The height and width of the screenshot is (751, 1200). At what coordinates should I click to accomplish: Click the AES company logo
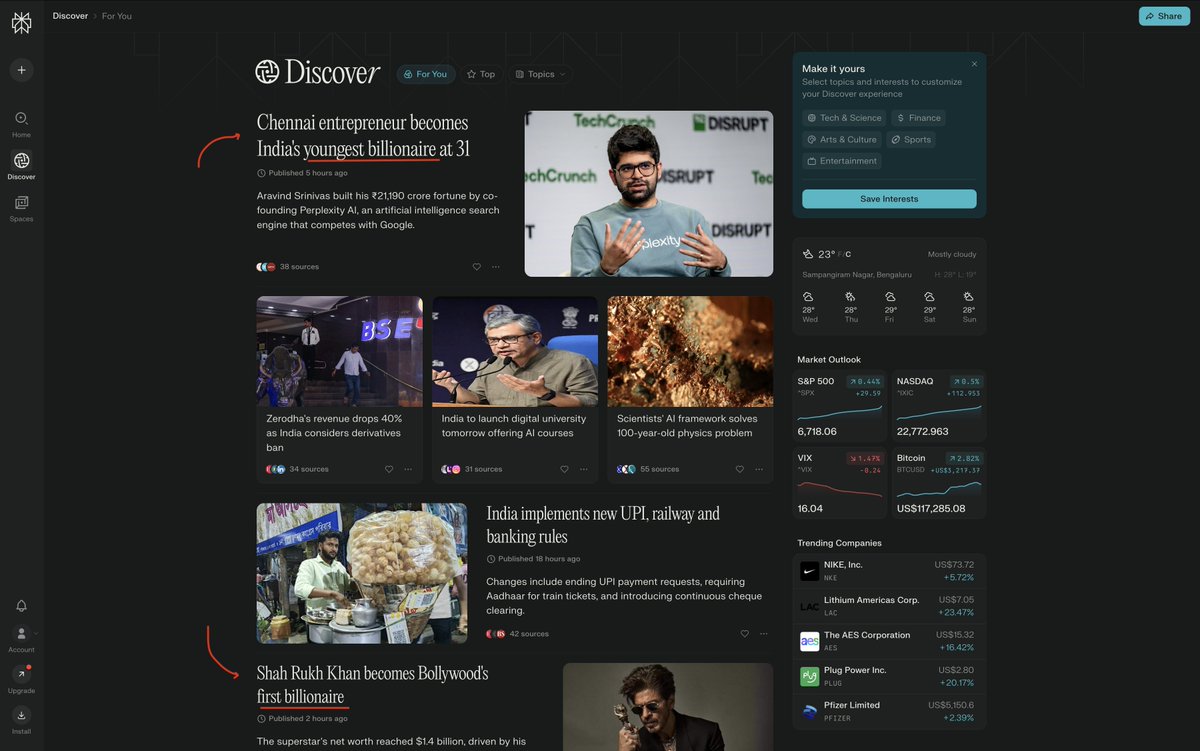click(x=810, y=641)
